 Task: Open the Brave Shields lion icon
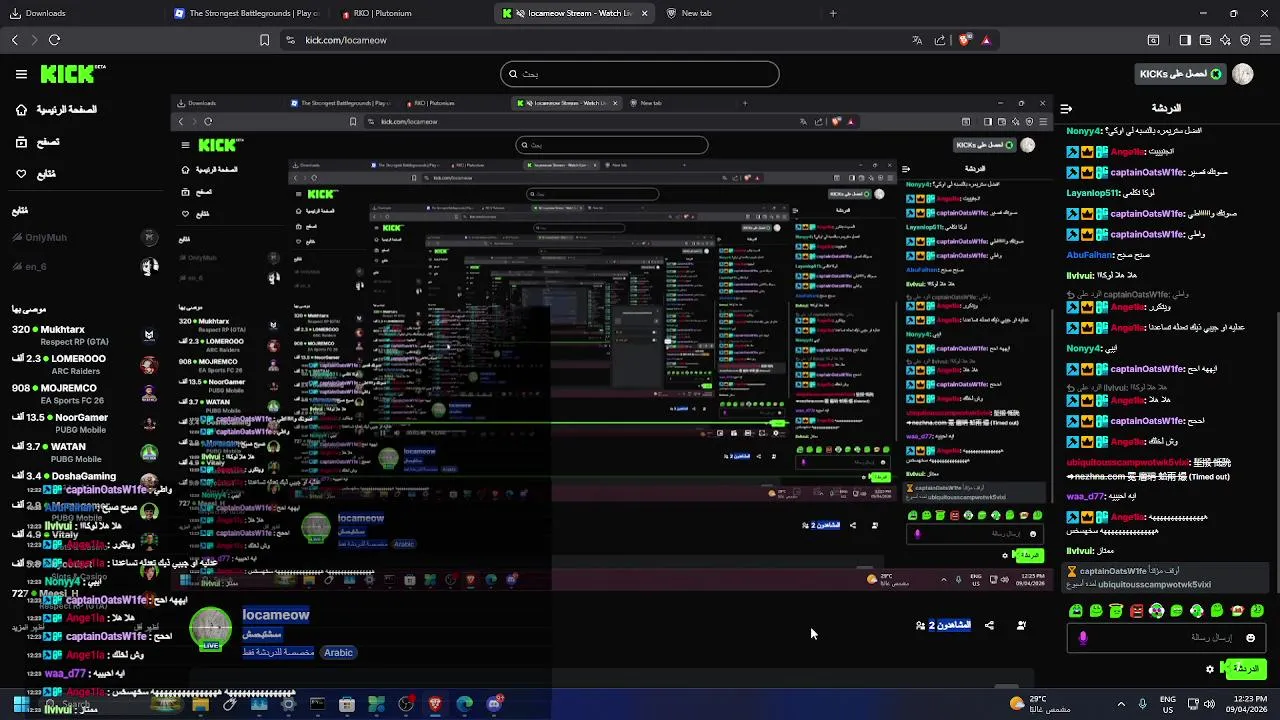click(964, 40)
